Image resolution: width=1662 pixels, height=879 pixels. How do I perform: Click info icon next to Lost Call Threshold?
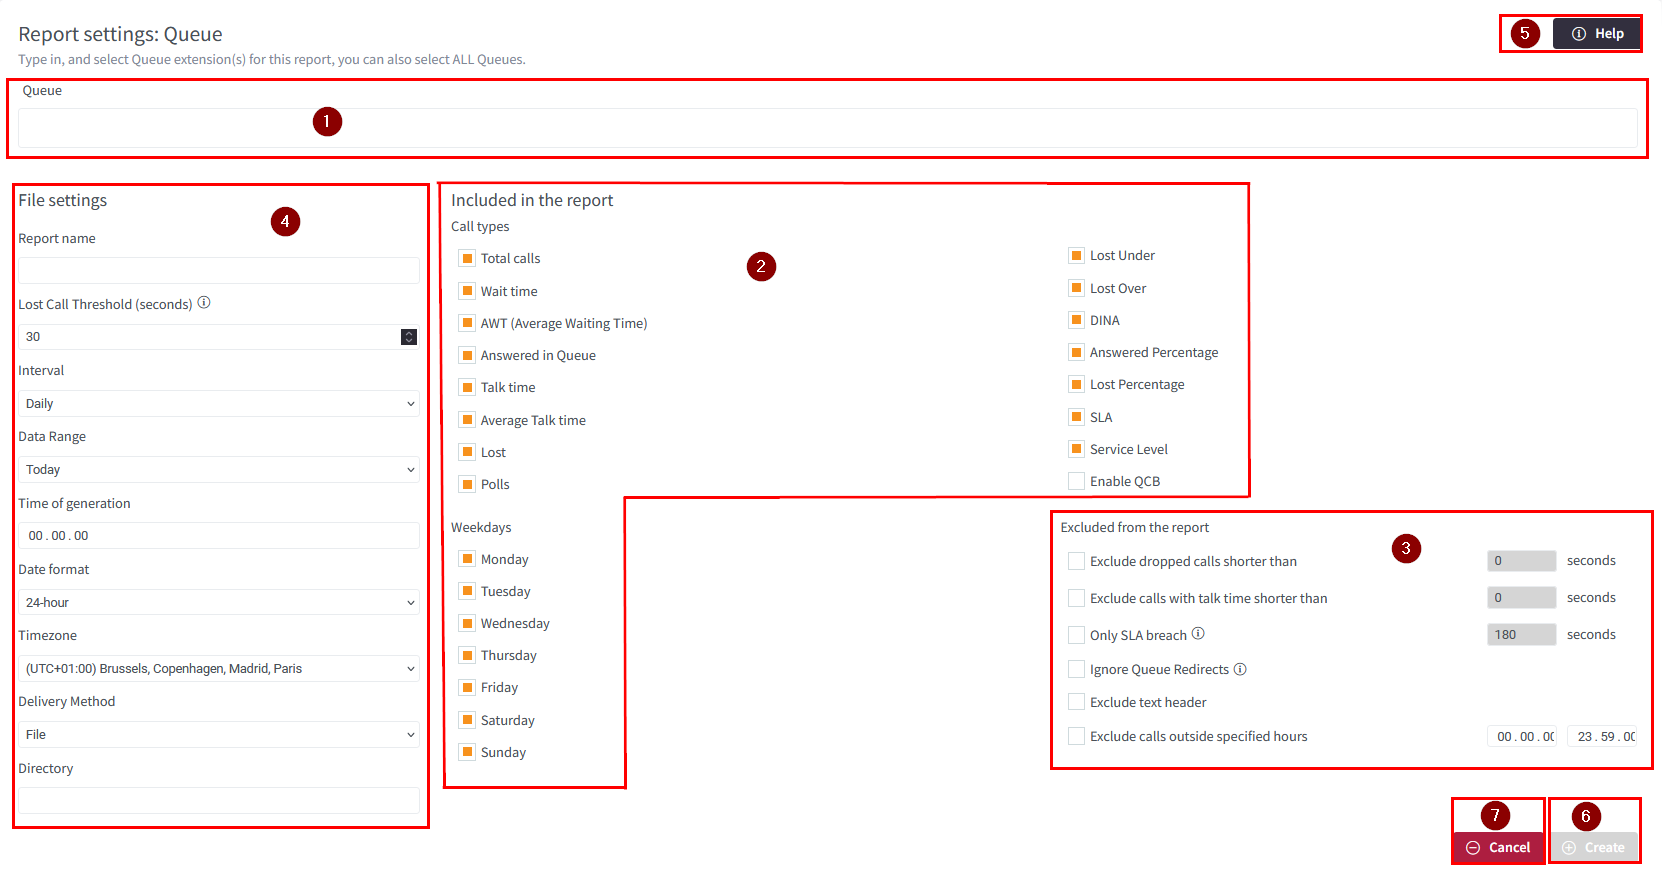(x=204, y=303)
